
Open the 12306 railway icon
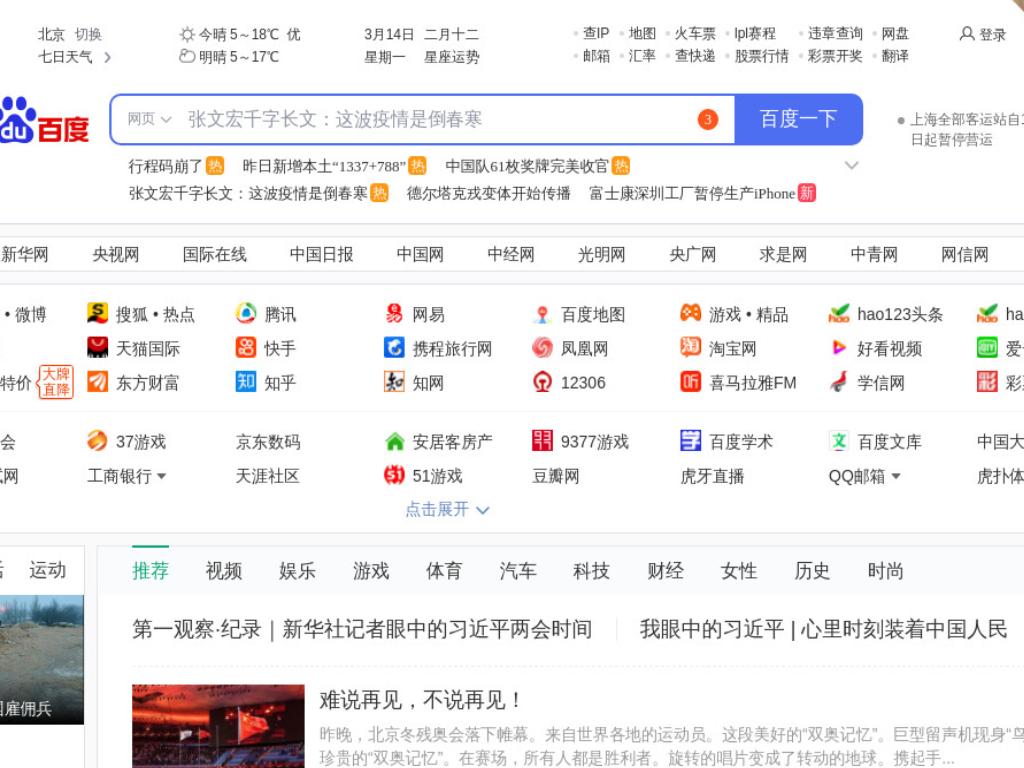(x=542, y=381)
